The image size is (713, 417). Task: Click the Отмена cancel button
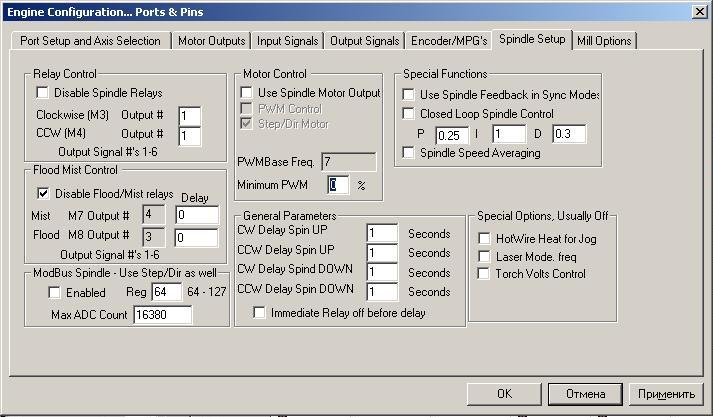585,394
